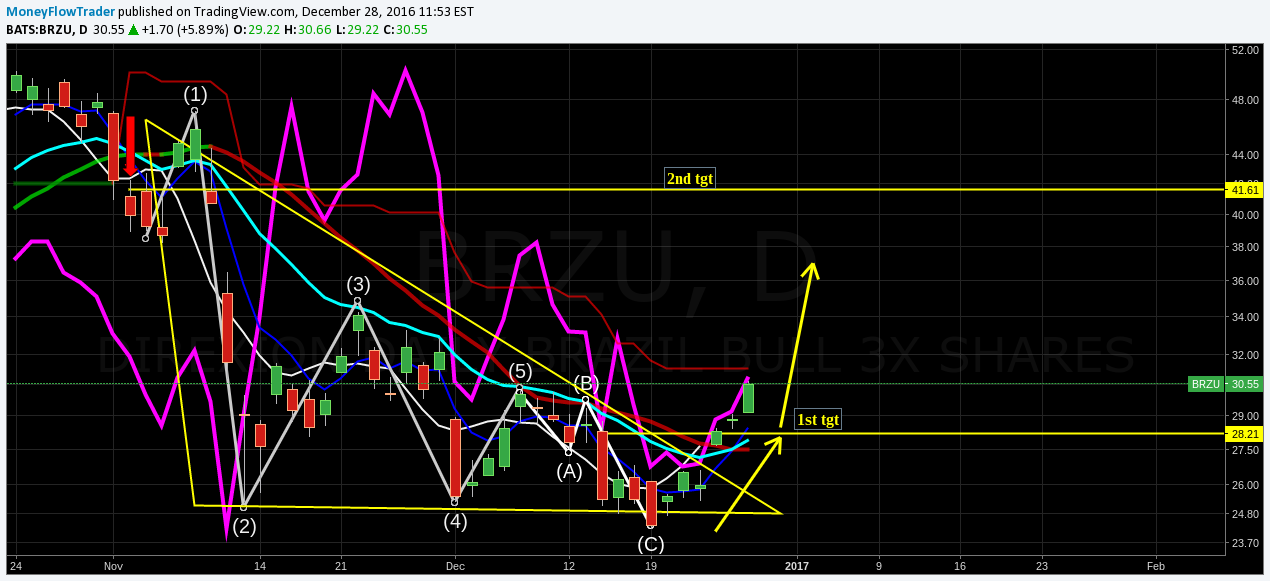Click the '1st tgt' annotation label
The width and height of the screenshot is (1270, 581).
pyautogui.click(x=818, y=419)
